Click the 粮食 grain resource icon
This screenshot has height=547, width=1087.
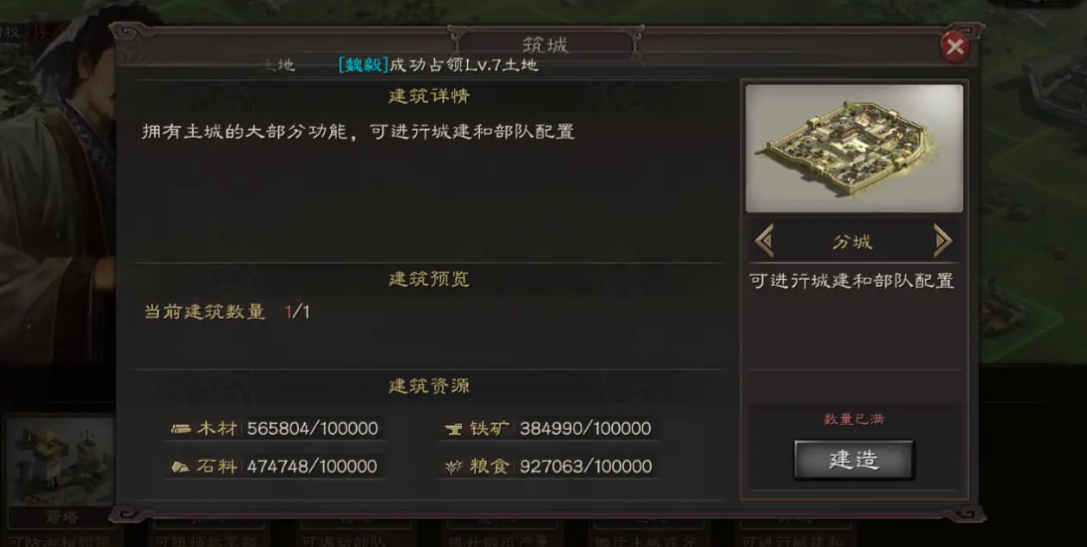pos(453,467)
